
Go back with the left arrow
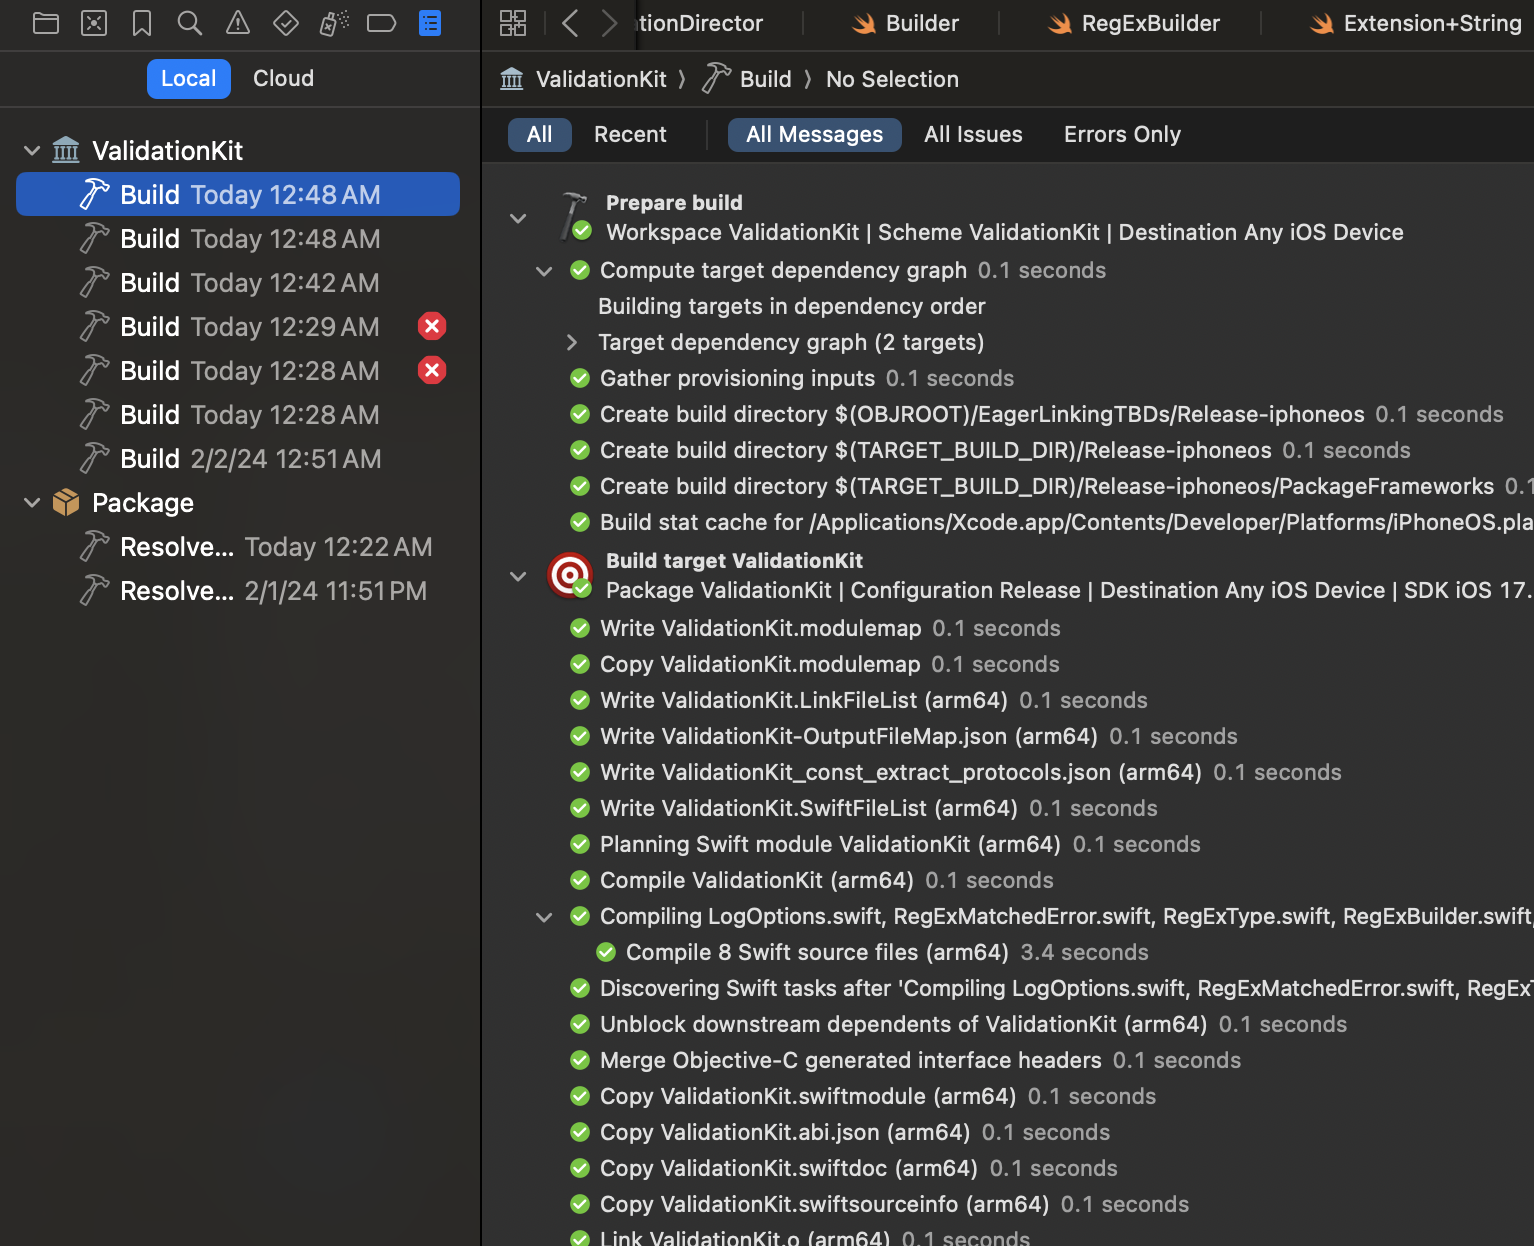click(570, 23)
